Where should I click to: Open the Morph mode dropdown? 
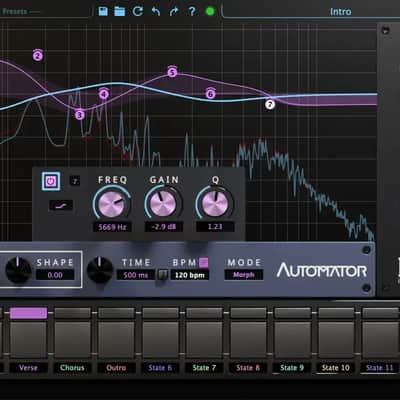click(x=244, y=275)
